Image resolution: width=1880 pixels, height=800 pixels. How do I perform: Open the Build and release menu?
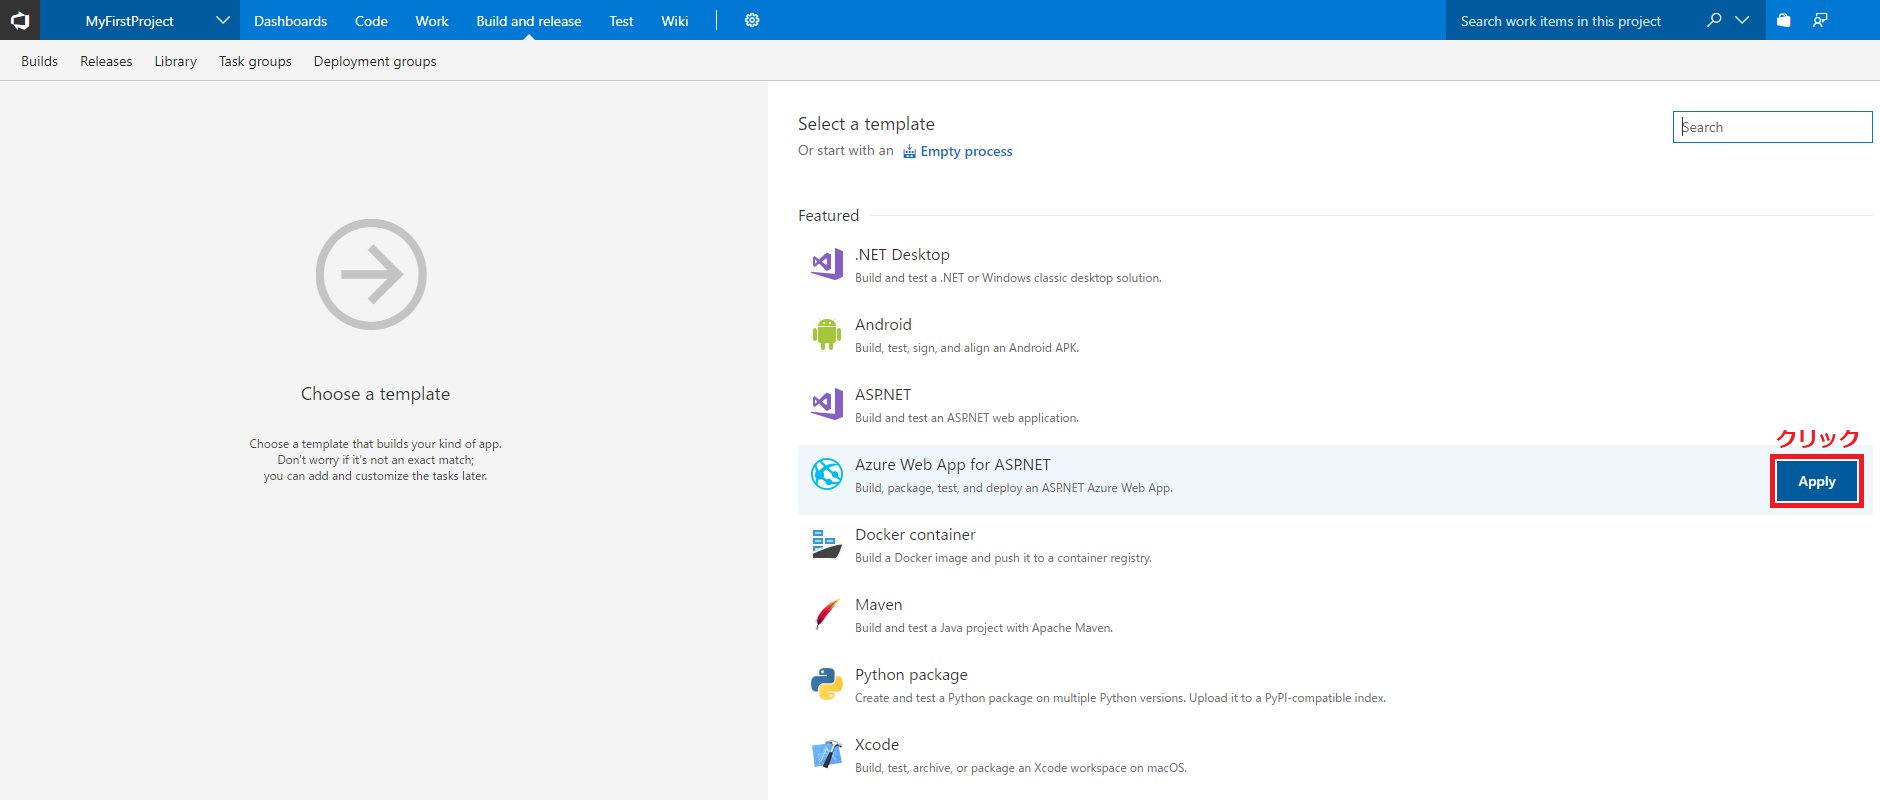pos(528,21)
